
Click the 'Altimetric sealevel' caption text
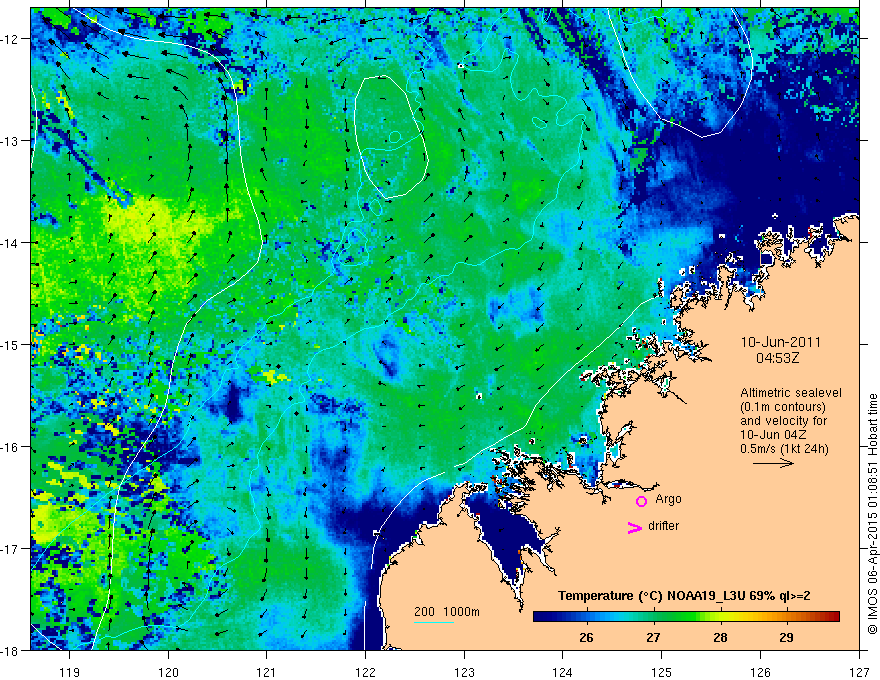(x=791, y=393)
